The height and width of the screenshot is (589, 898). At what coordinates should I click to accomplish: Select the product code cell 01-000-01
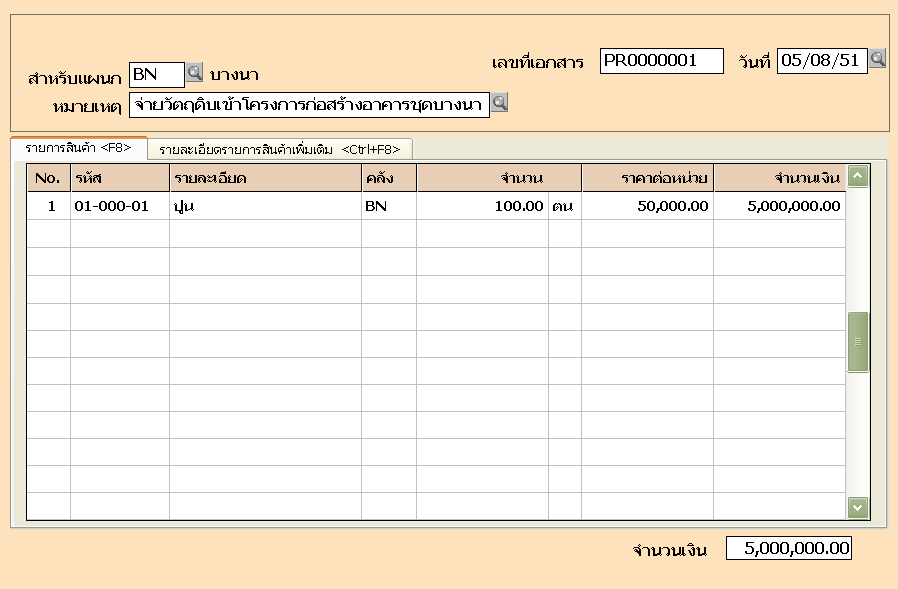[119, 206]
